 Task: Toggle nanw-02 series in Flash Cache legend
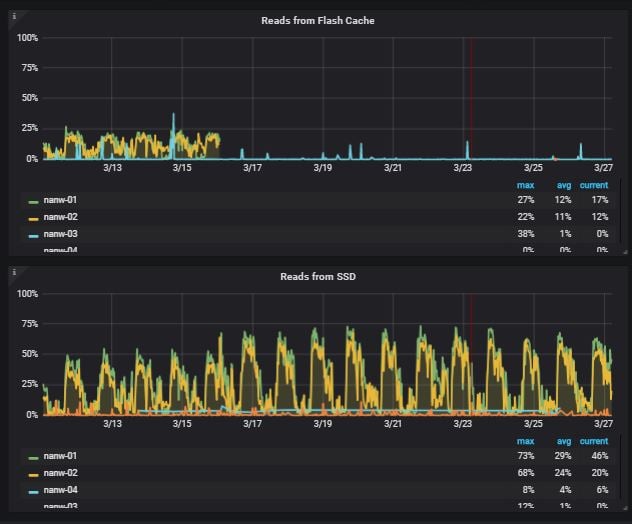pyautogui.click(x=60, y=217)
